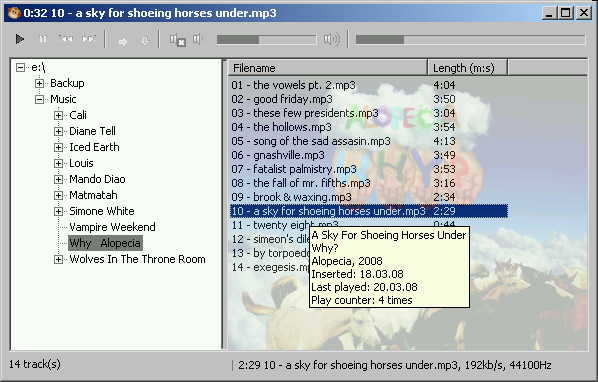Skip forward to the next track
This screenshot has height=382, width=598.
(88, 39)
